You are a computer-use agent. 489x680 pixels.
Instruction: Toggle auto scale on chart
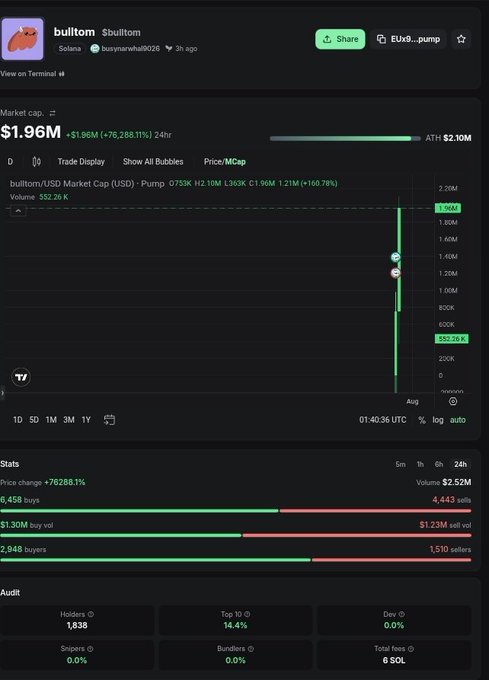458,420
